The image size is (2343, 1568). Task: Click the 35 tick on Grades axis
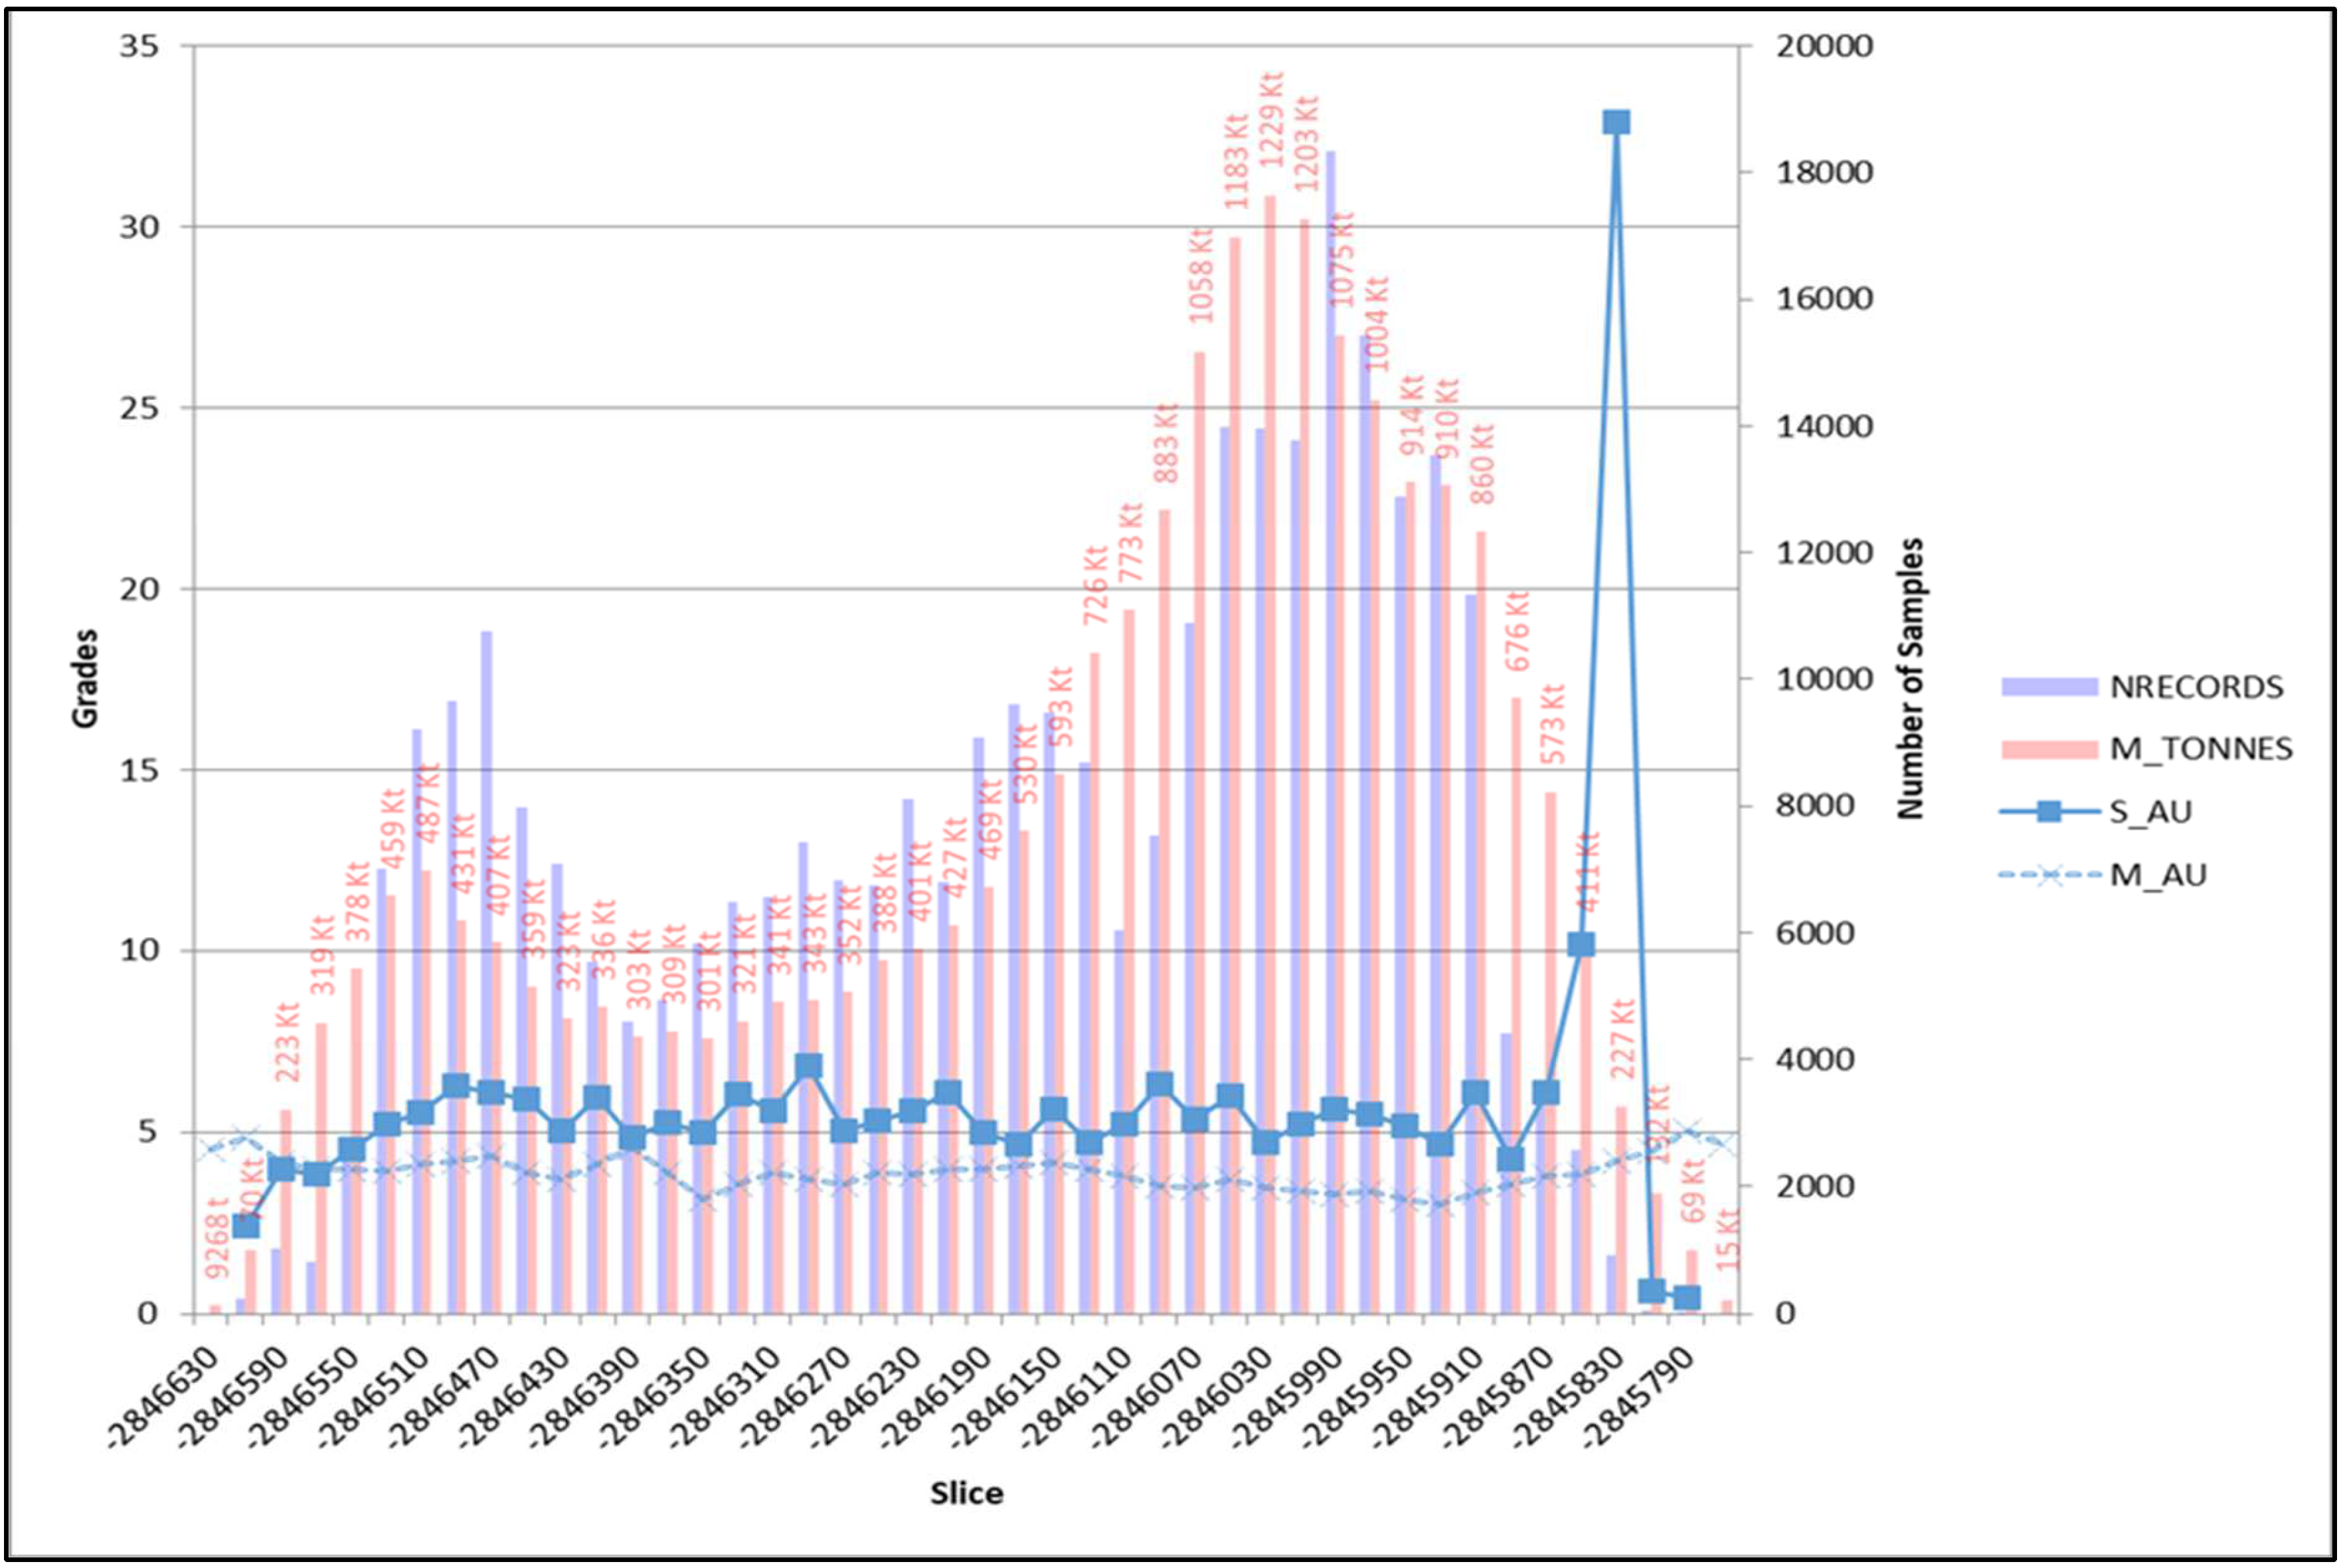pos(139,46)
